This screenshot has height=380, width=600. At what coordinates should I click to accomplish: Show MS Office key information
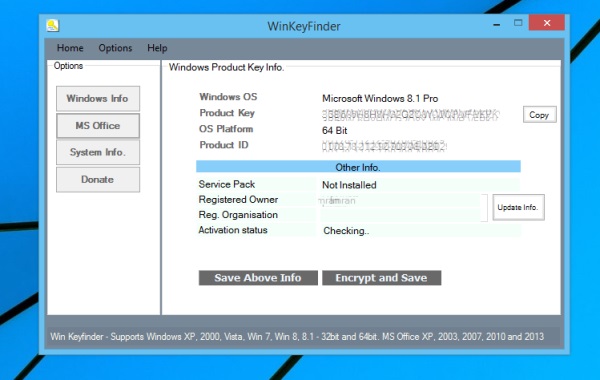(98, 126)
